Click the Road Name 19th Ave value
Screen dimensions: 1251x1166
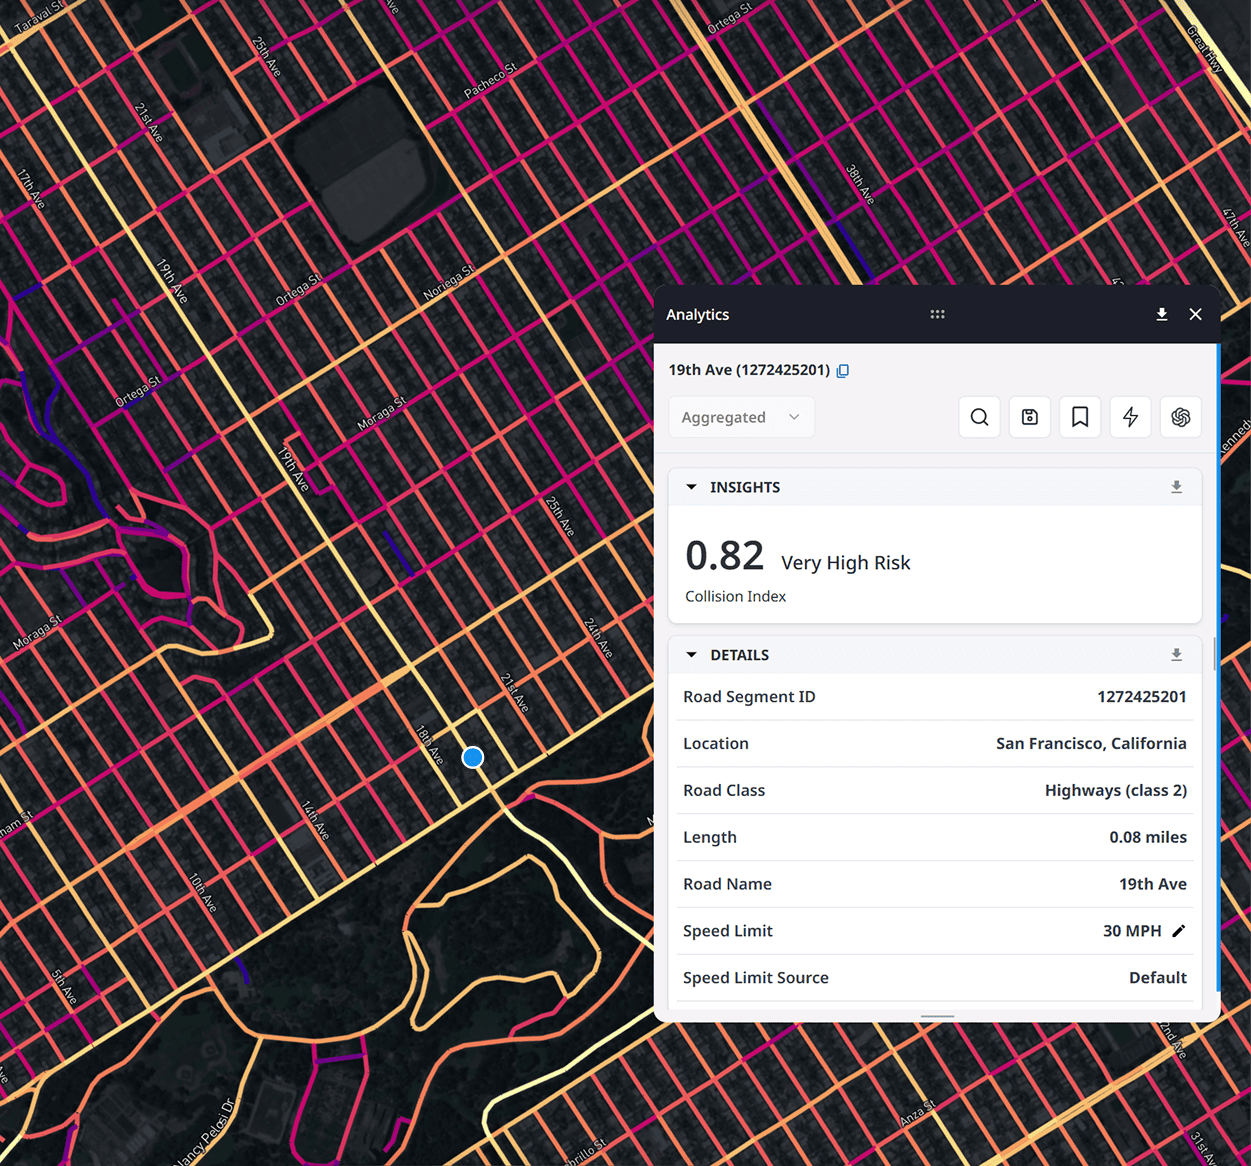coord(1153,884)
